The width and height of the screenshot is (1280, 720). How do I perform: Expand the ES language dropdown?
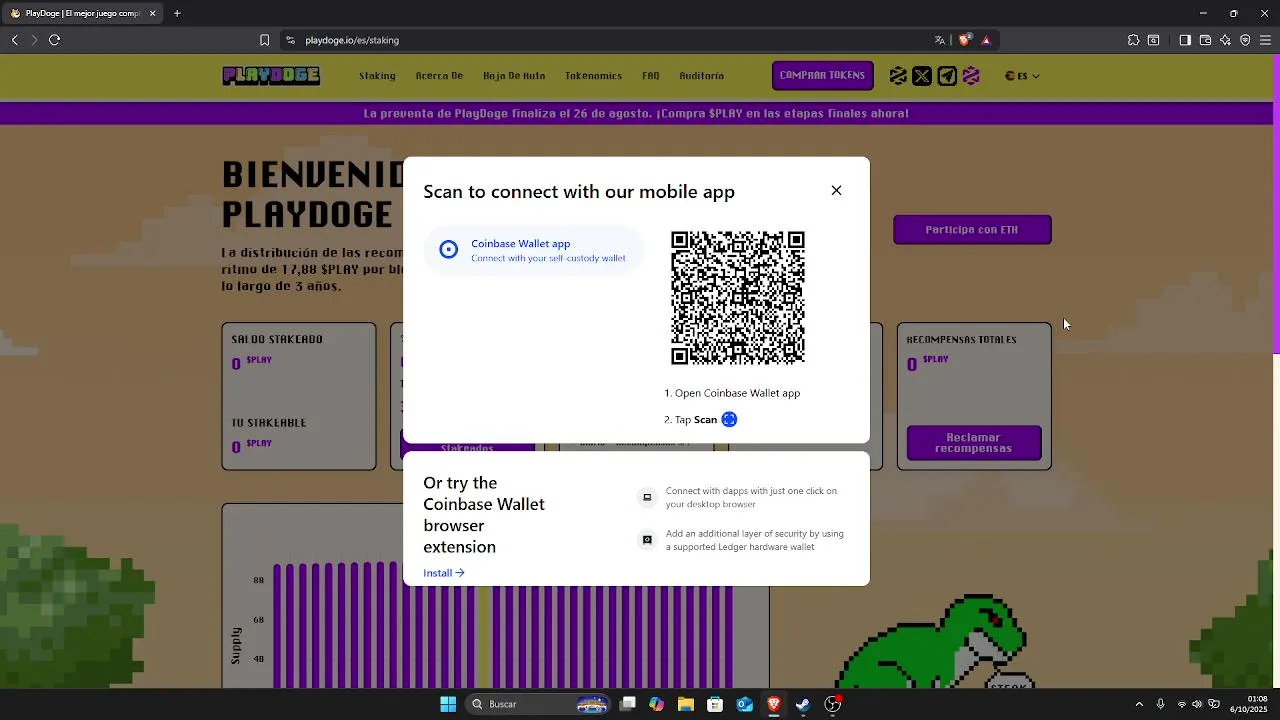tap(1022, 76)
